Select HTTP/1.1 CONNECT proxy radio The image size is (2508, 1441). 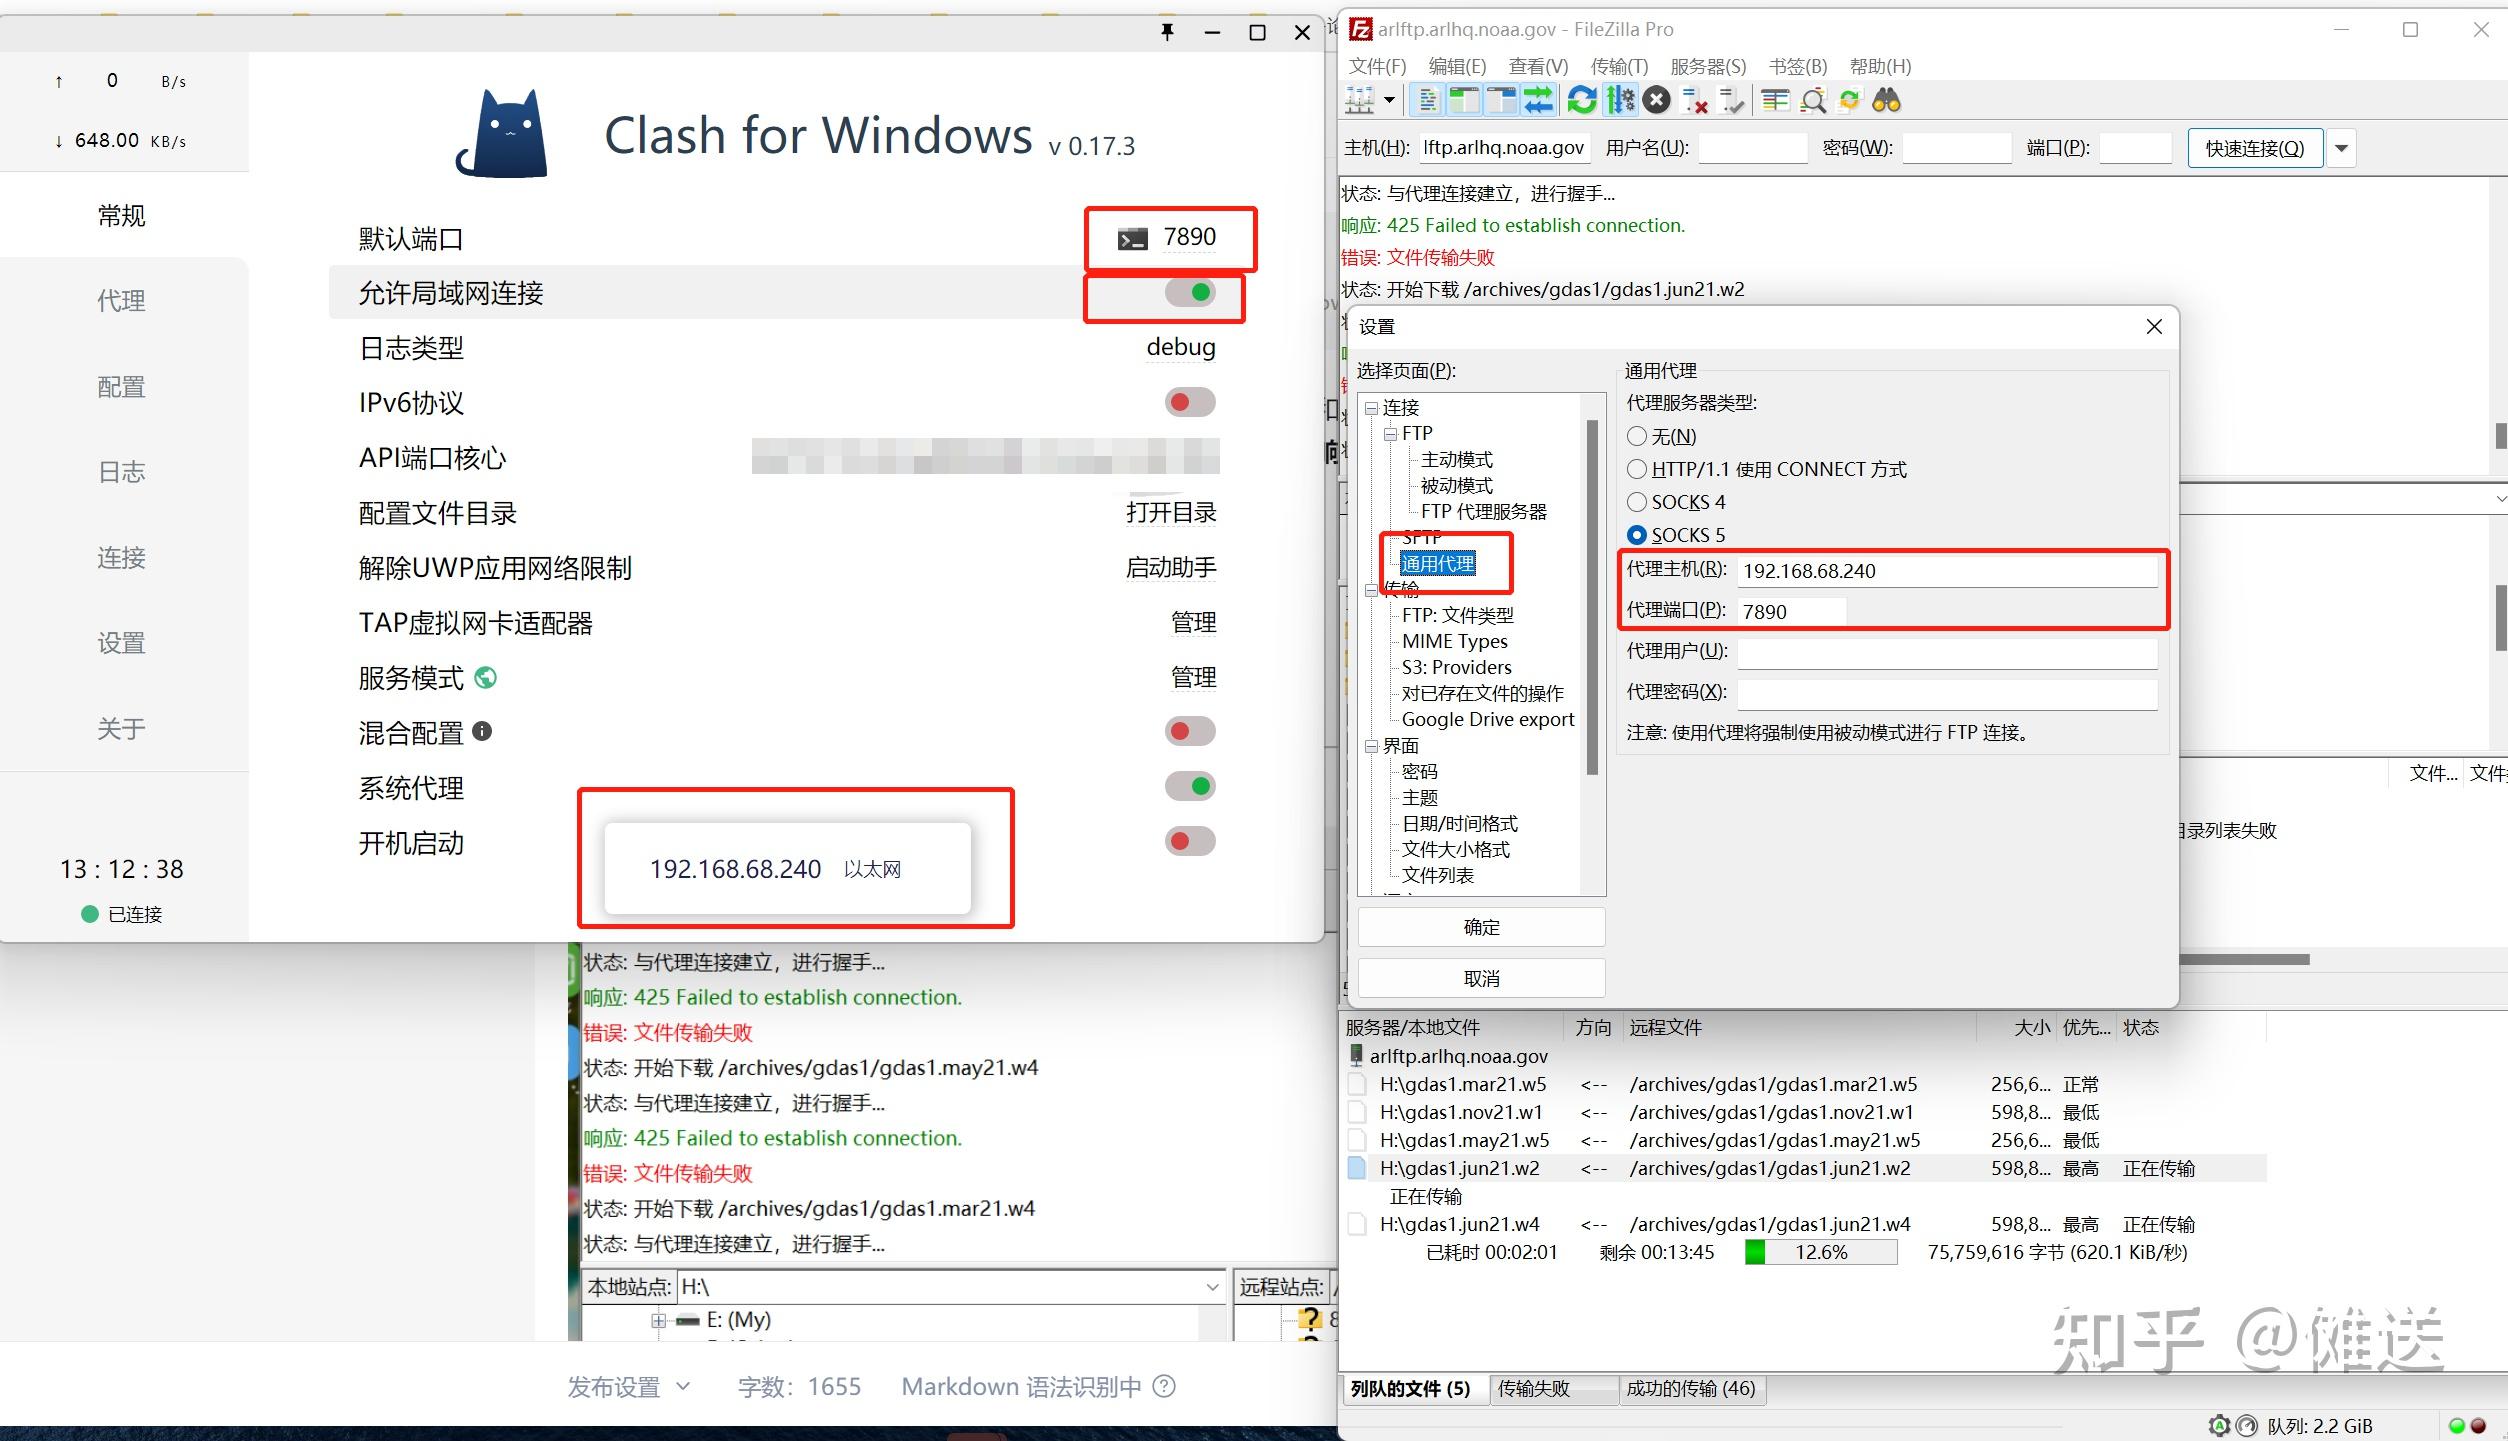[1637, 469]
